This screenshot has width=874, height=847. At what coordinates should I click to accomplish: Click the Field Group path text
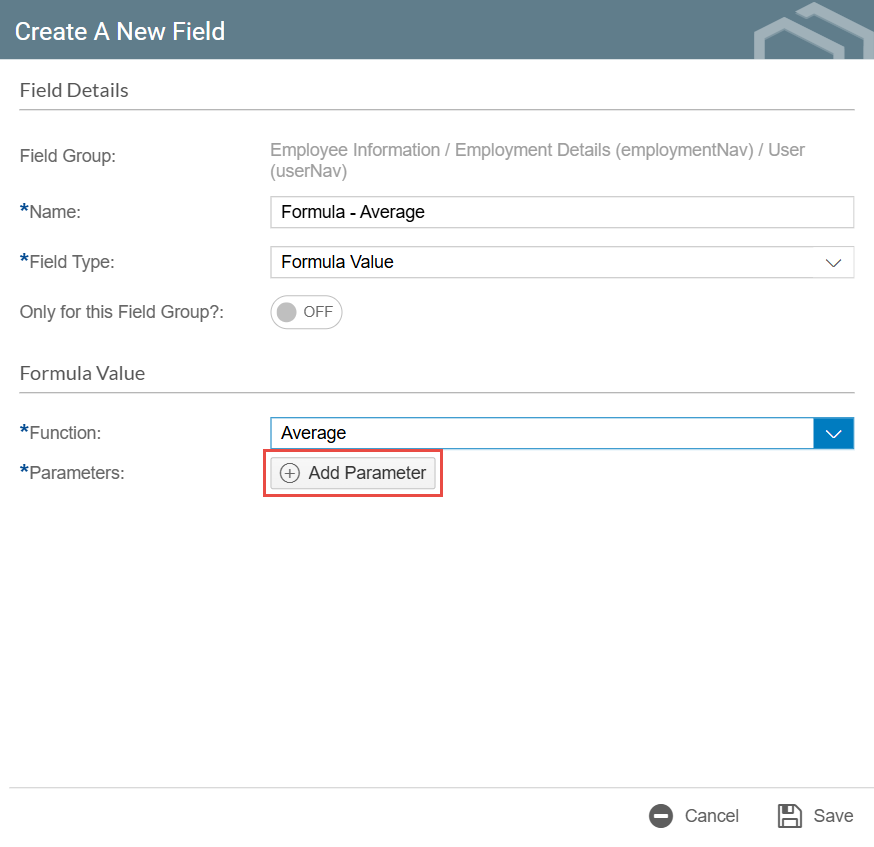(537, 160)
